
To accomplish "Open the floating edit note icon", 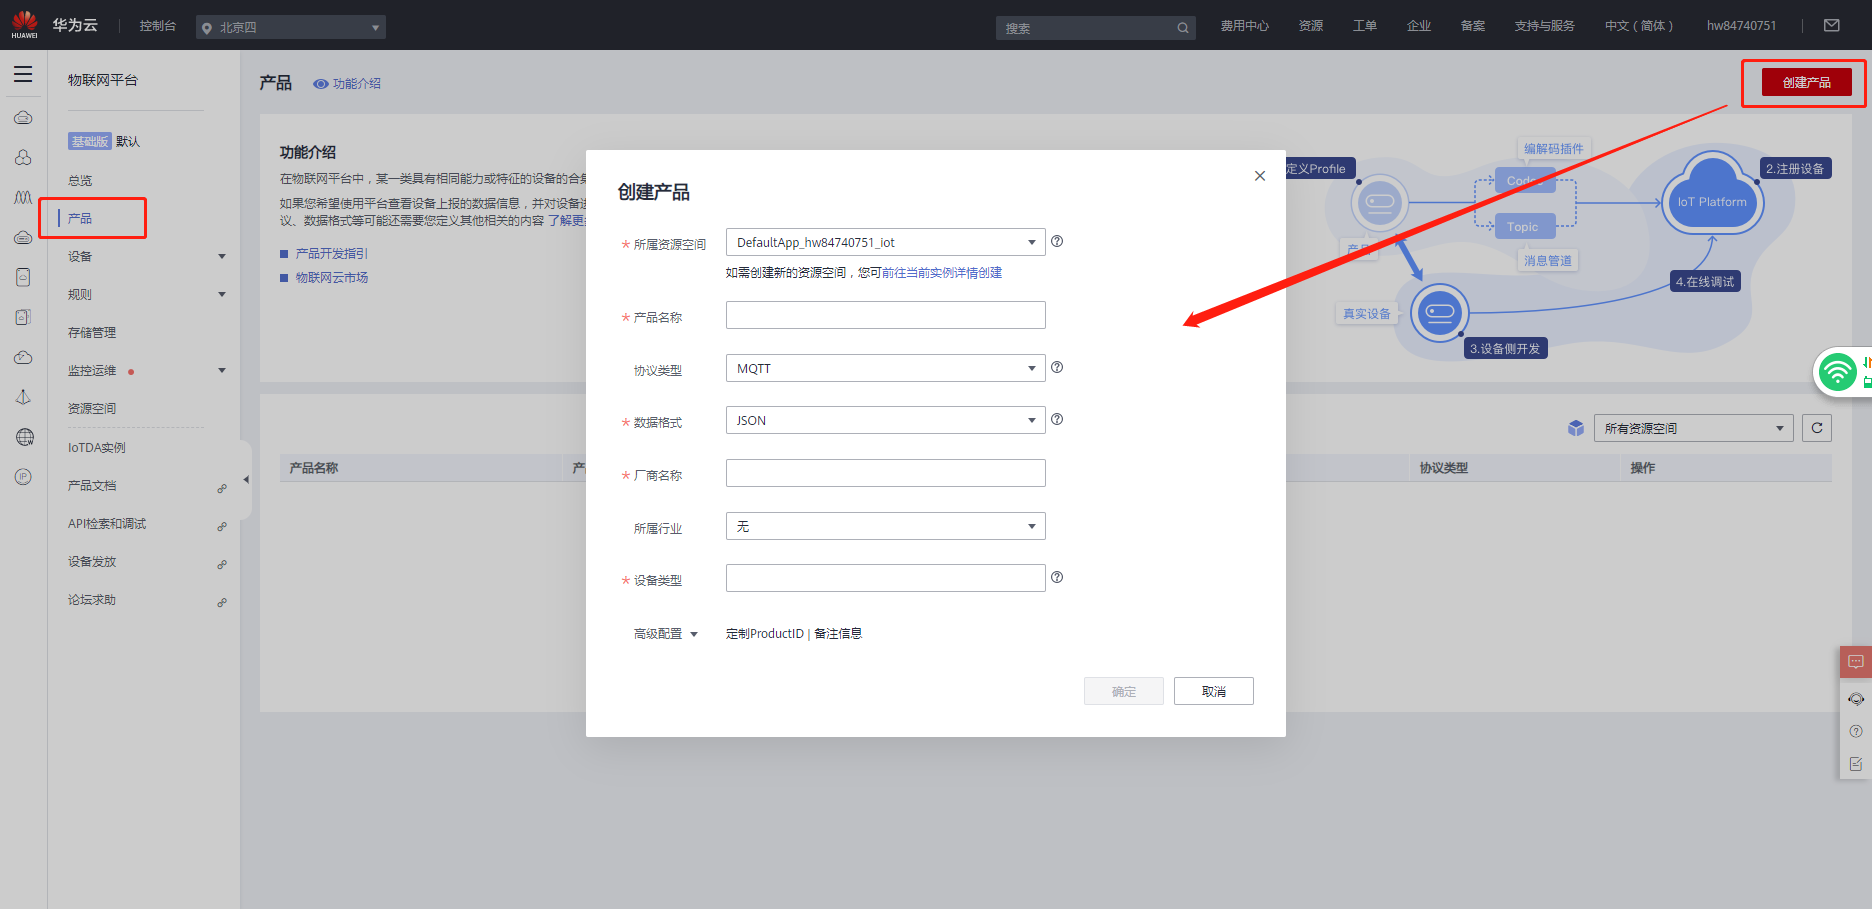I will click(1856, 764).
